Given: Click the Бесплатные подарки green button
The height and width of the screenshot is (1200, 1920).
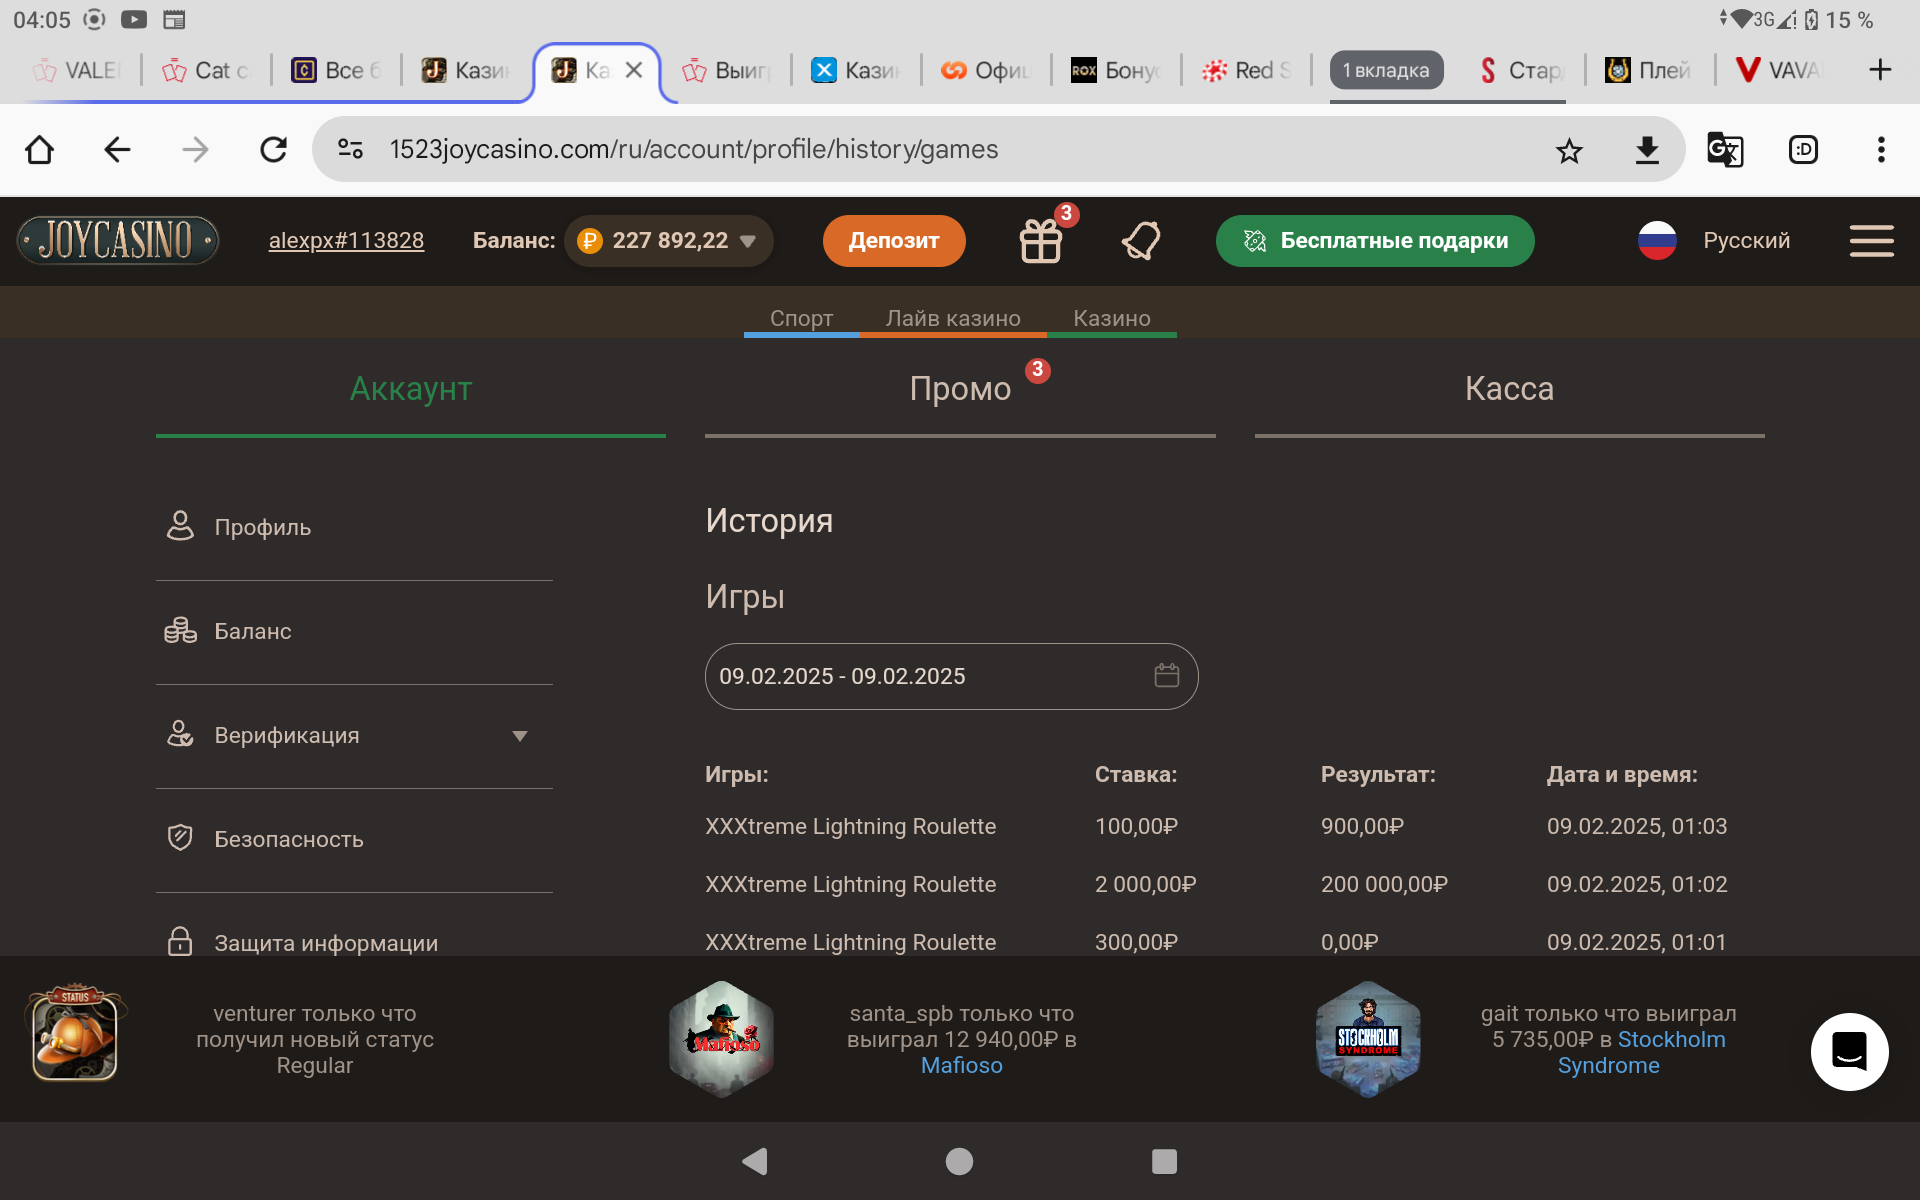Looking at the screenshot, I should 1374,241.
